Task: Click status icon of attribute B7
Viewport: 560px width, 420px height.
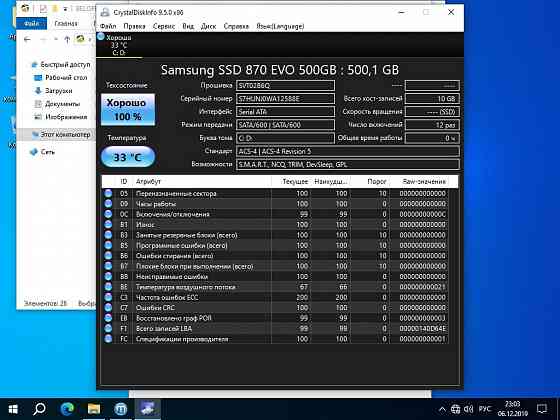Action: [108, 266]
